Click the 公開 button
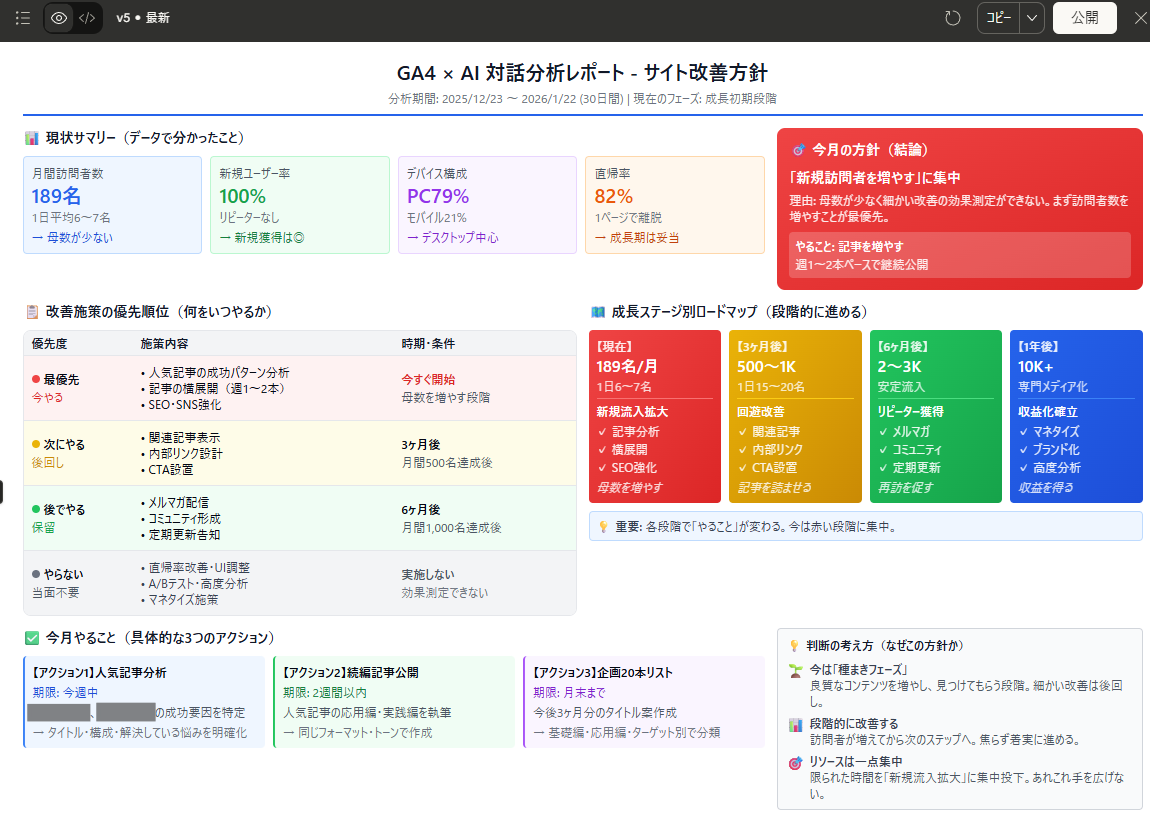Viewport: 1150px width, 818px height. tap(1085, 18)
